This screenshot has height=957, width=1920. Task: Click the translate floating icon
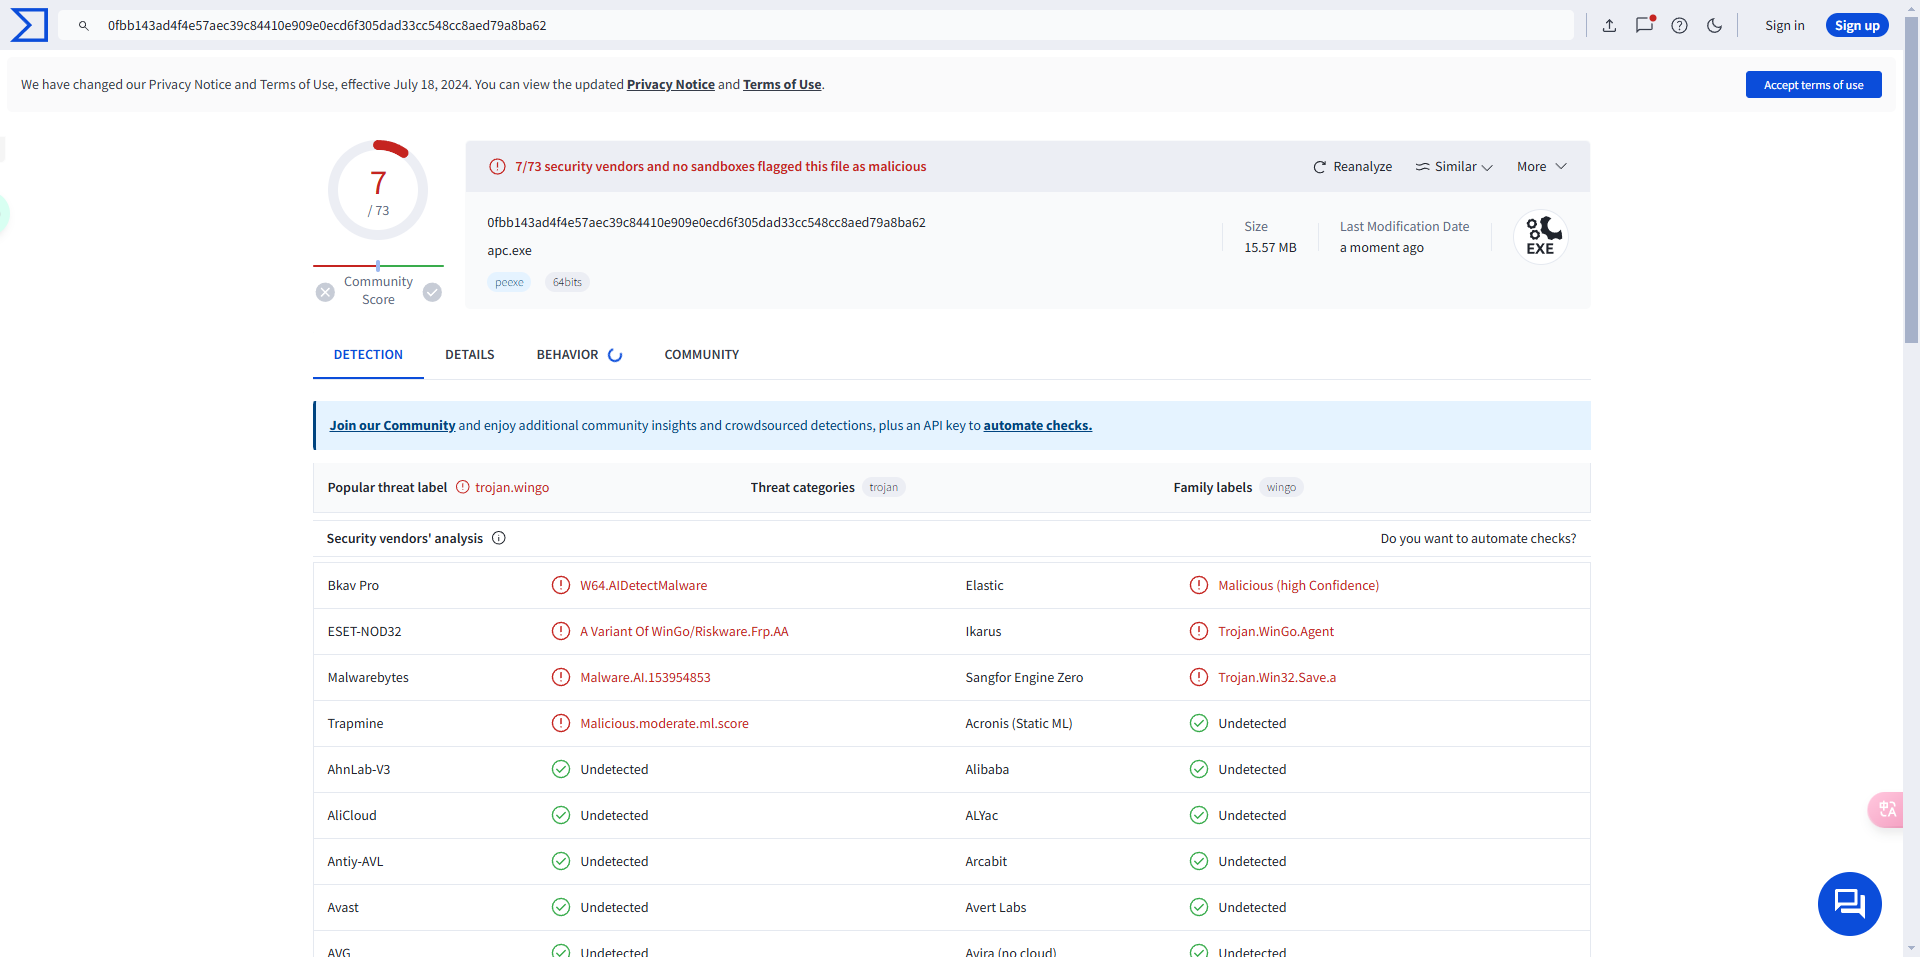(x=1886, y=809)
